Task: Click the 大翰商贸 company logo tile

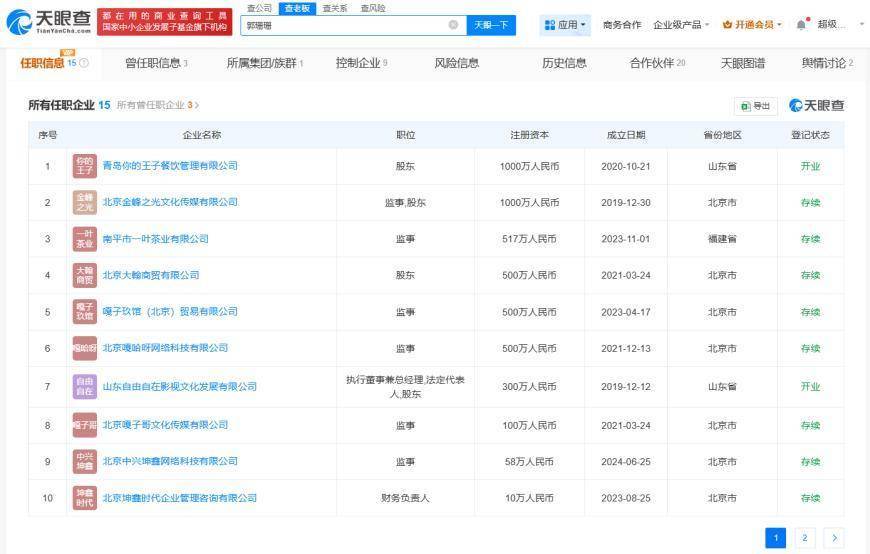Action: (85, 275)
